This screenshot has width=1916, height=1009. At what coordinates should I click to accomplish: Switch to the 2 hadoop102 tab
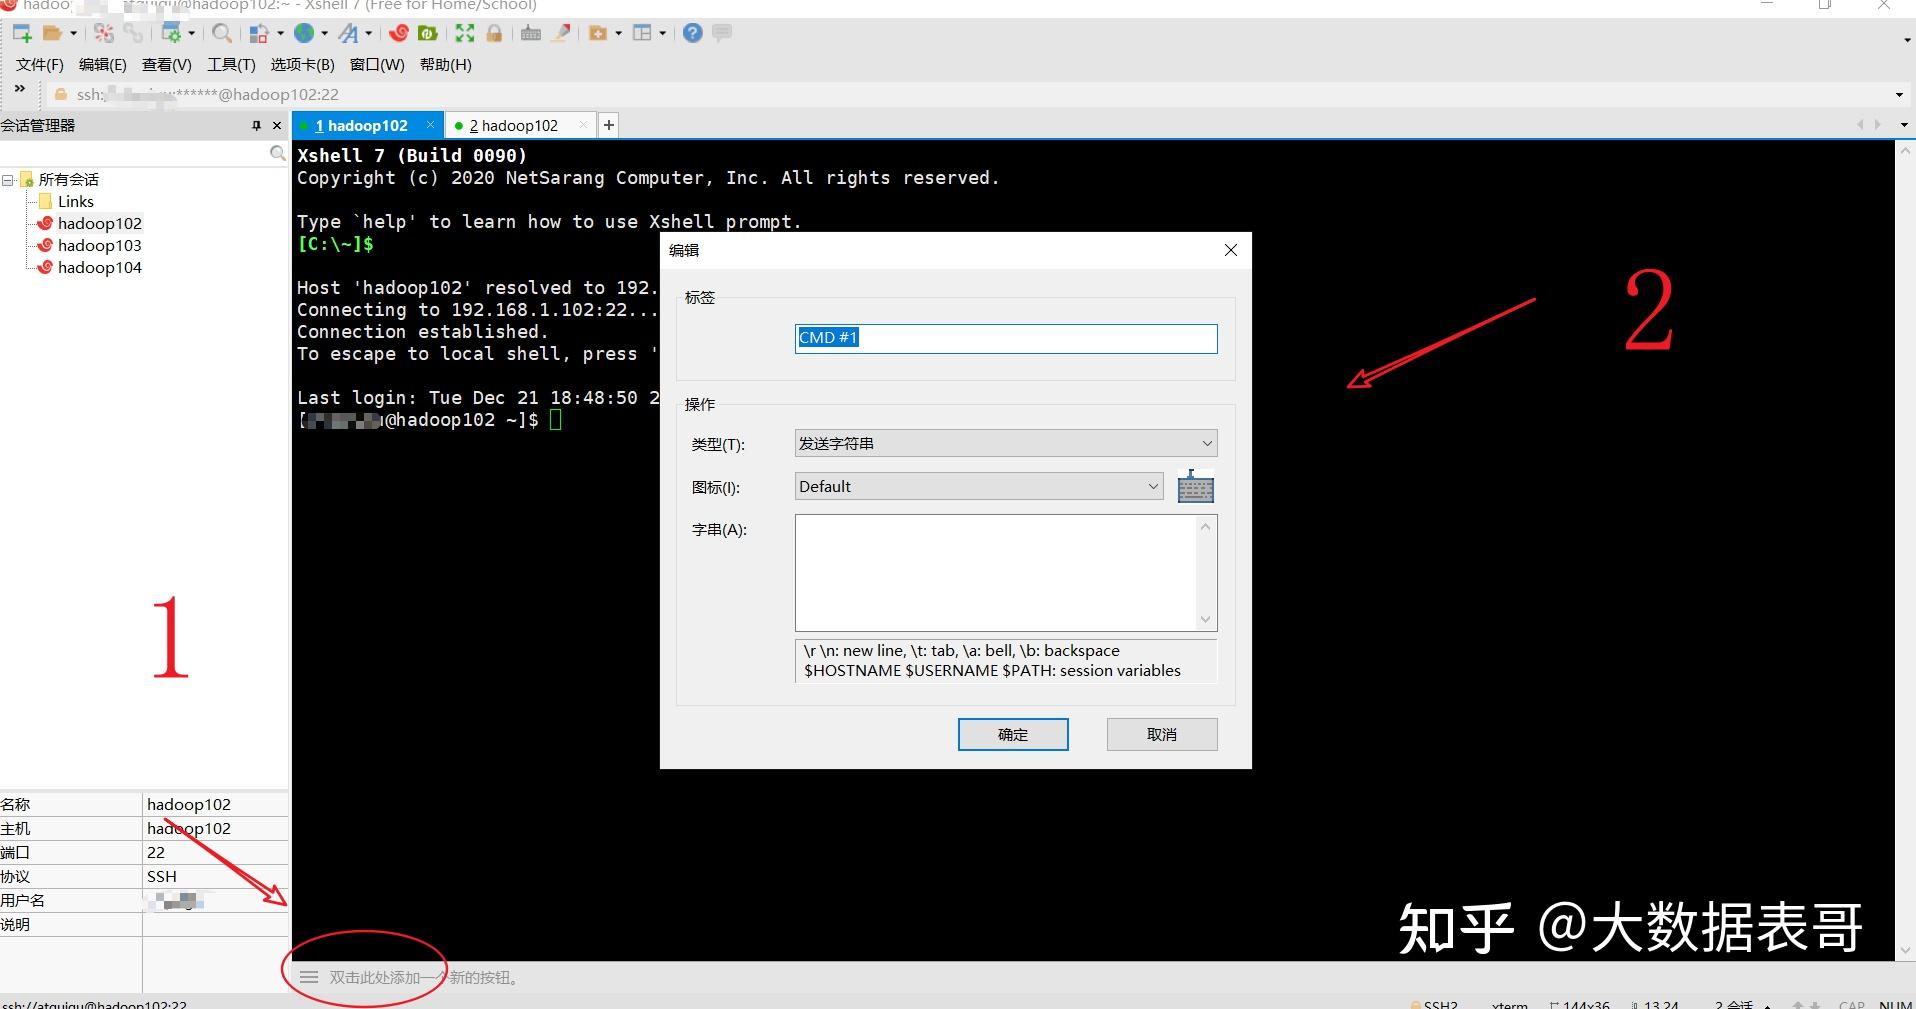click(513, 126)
